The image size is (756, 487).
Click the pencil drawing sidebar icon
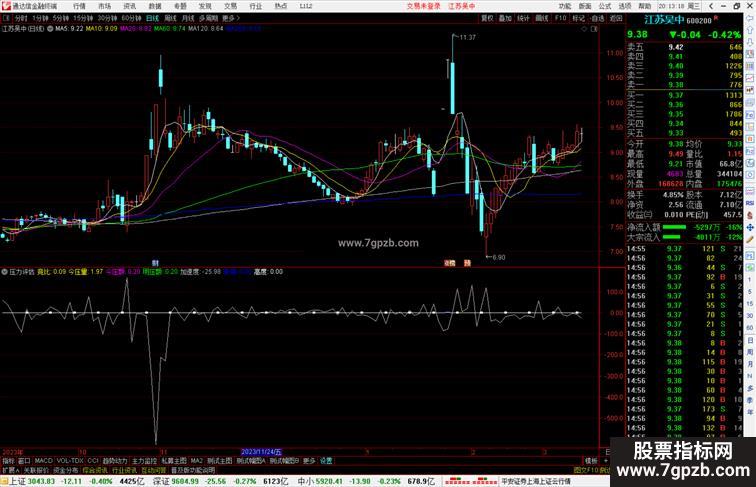click(x=750, y=240)
